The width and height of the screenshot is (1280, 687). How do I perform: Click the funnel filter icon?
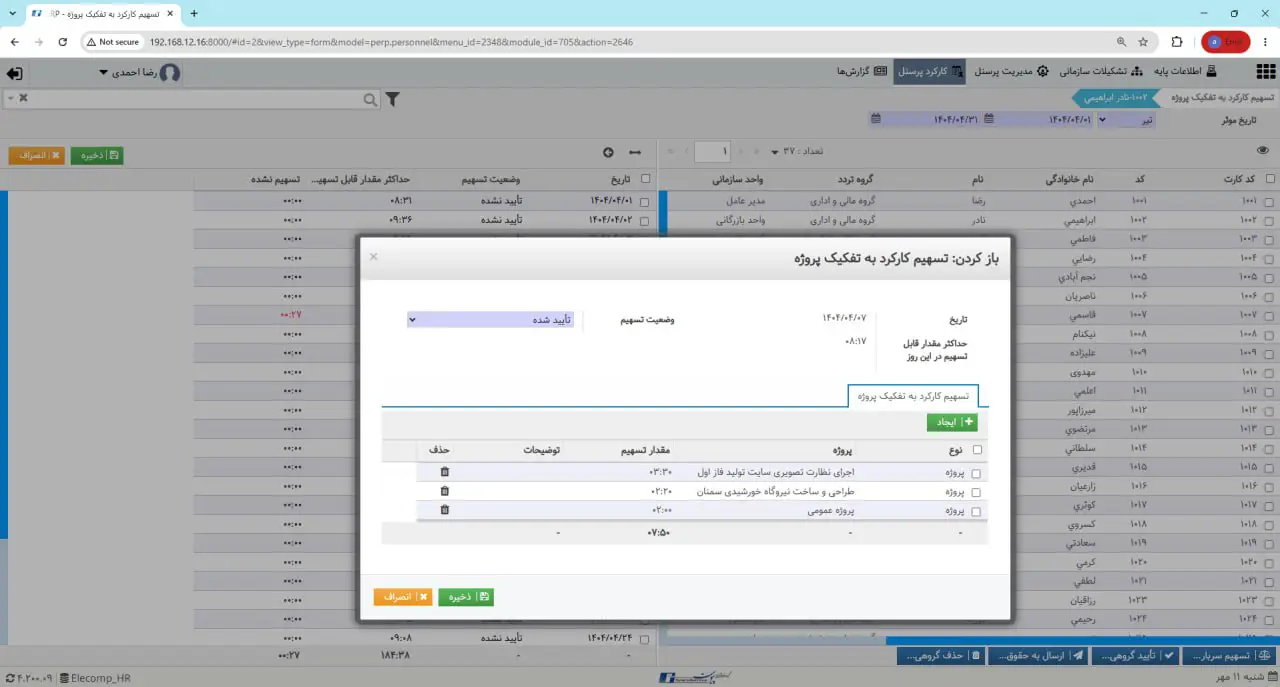tap(393, 99)
